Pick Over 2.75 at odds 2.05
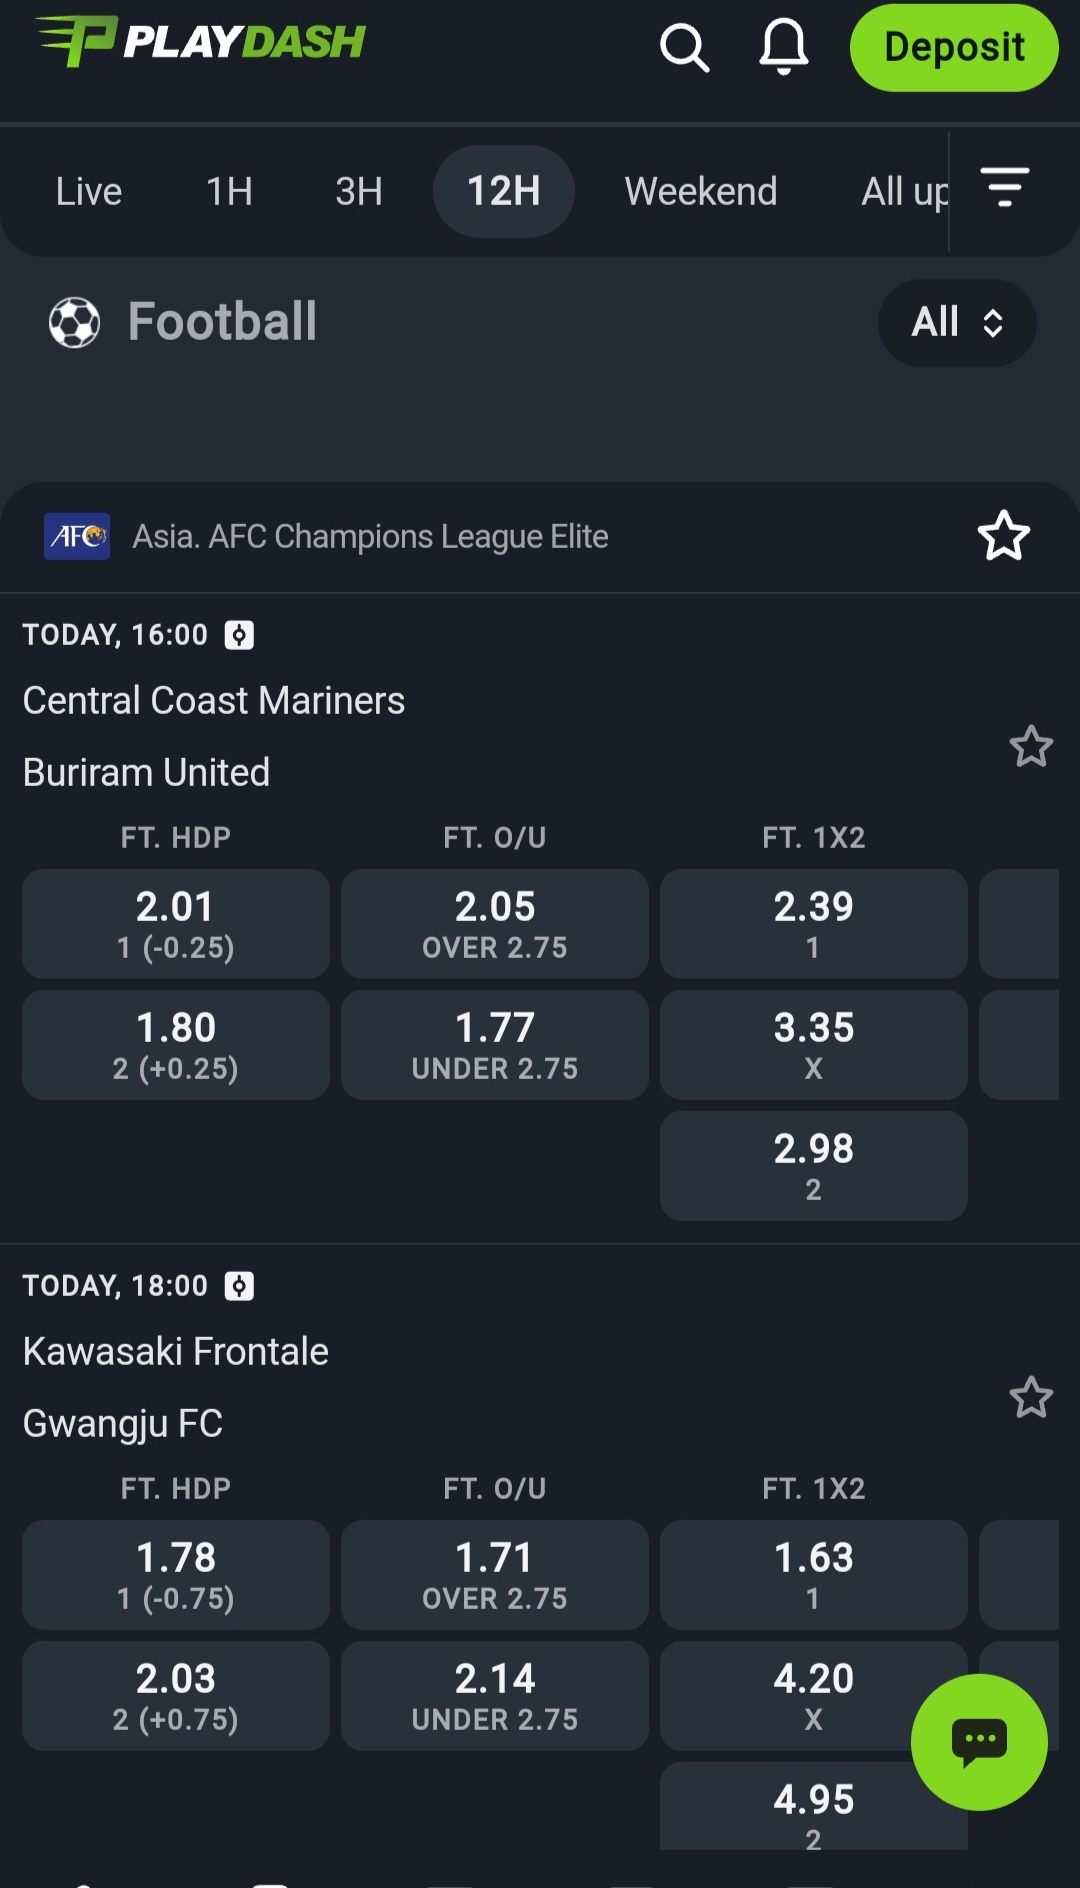Viewport: 1080px width, 1888px height. point(494,923)
